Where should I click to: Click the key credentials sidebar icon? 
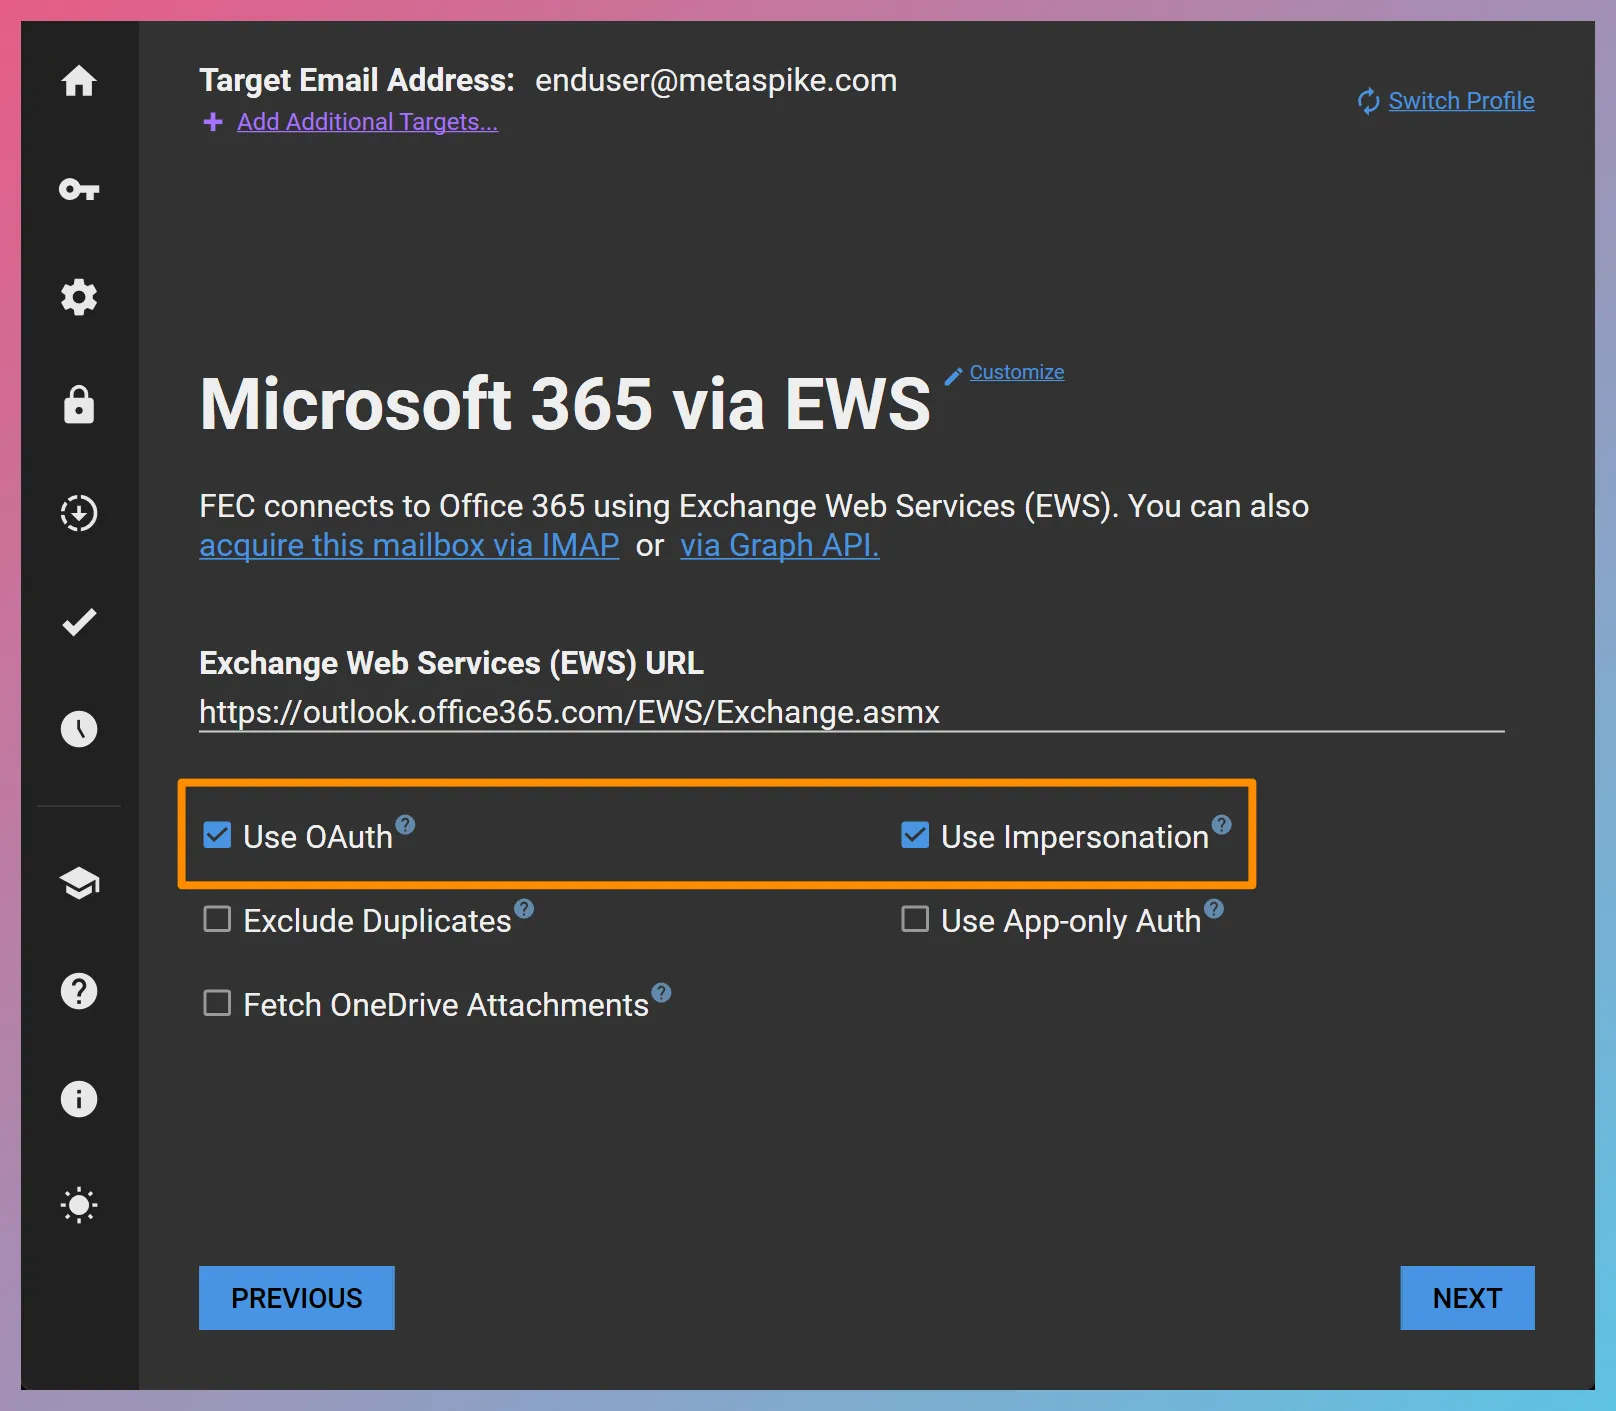point(79,189)
